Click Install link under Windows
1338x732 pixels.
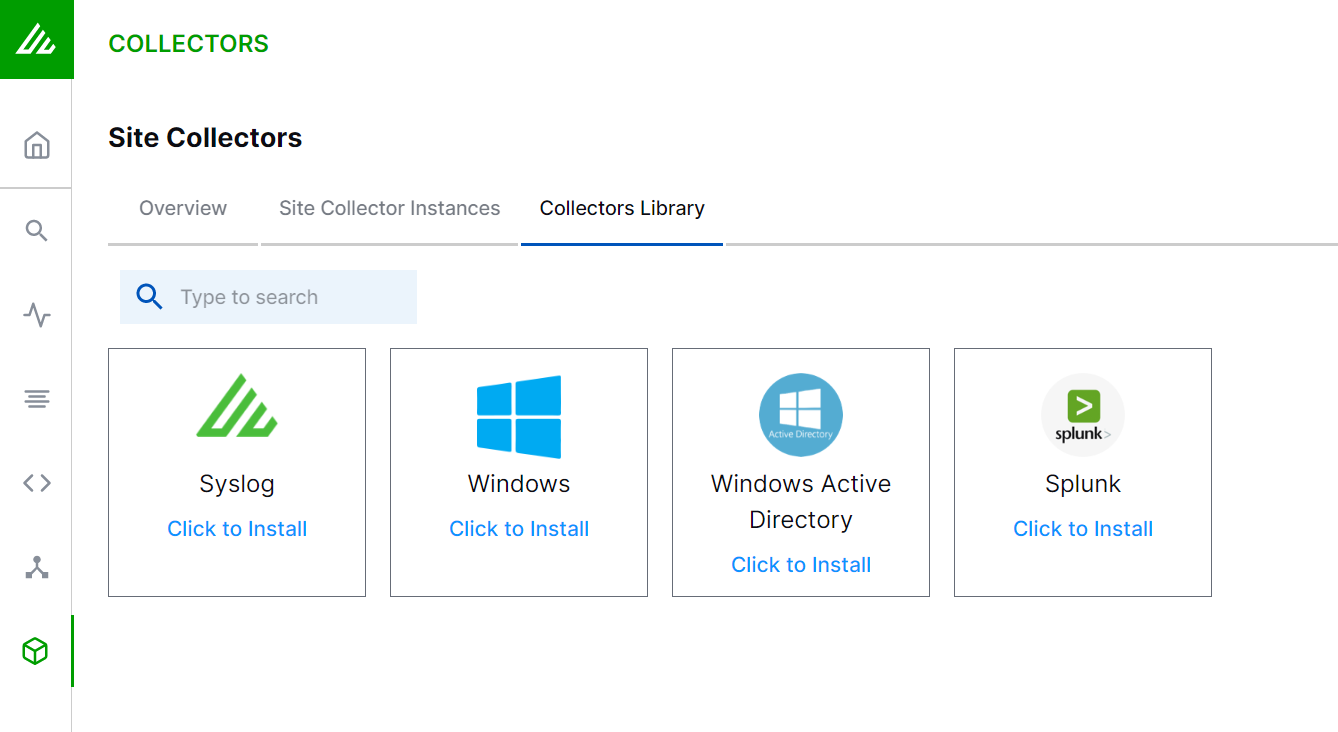pos(519,529)
